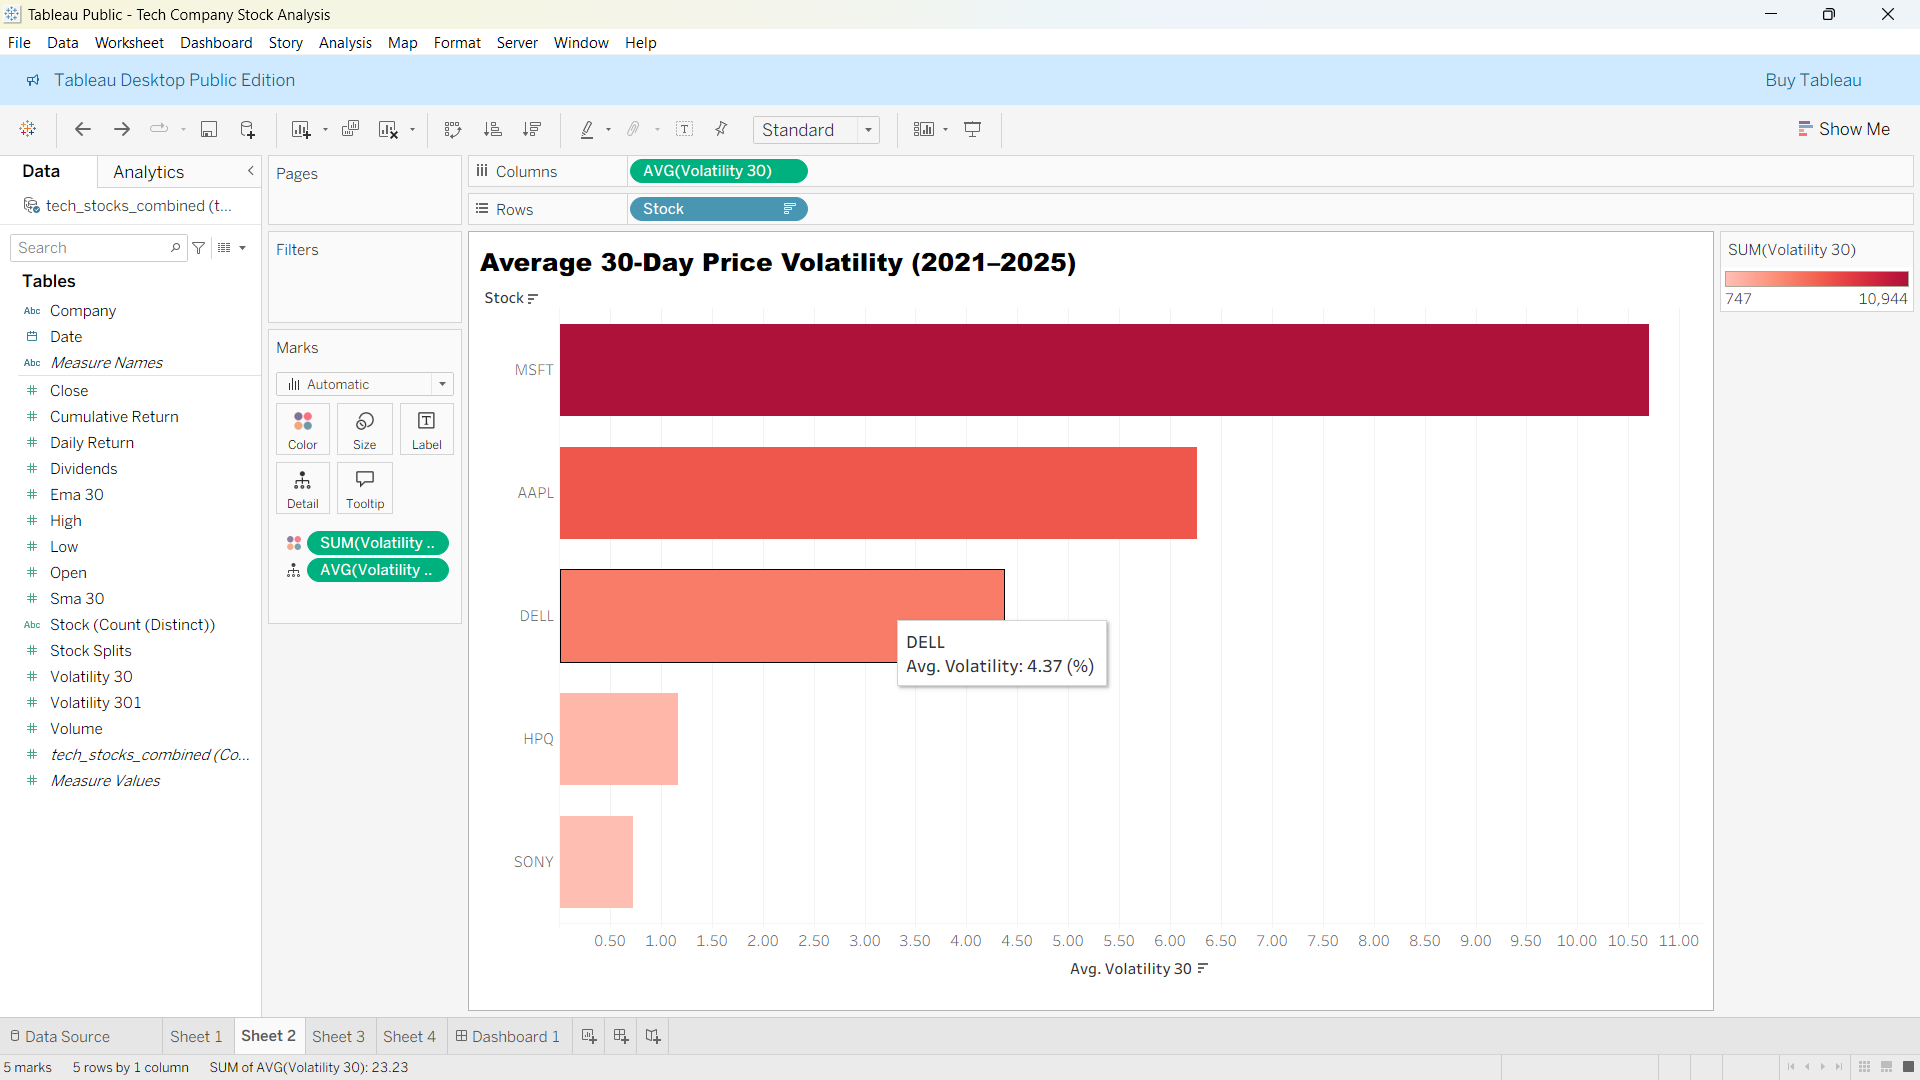Swap rows and columns
1920x1080 pixels.
click(x=453, y=129)
